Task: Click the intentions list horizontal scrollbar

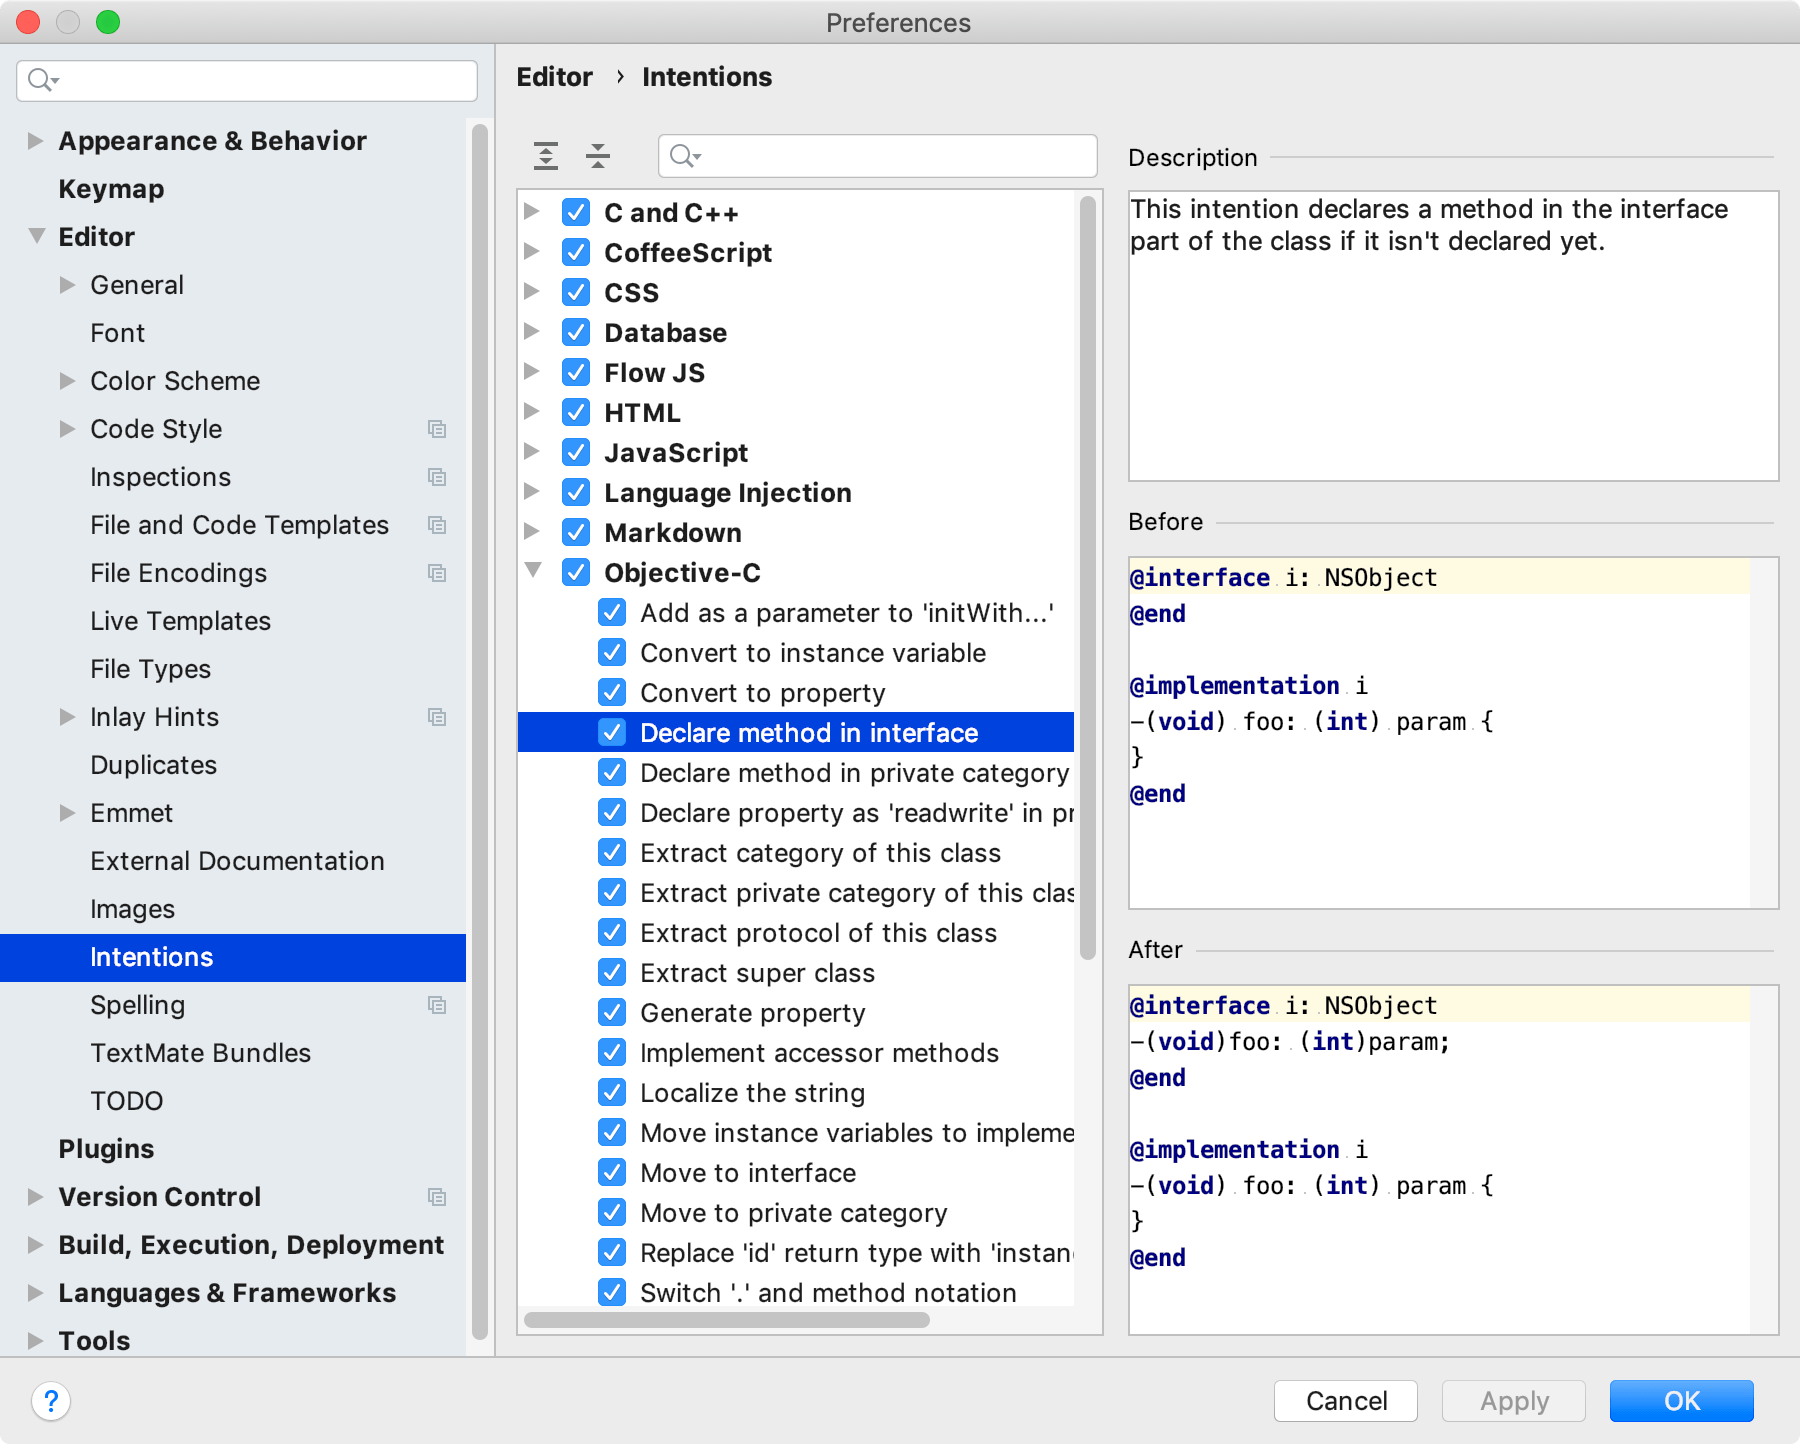Action: pyautogui.click(x=727, y=1320)
